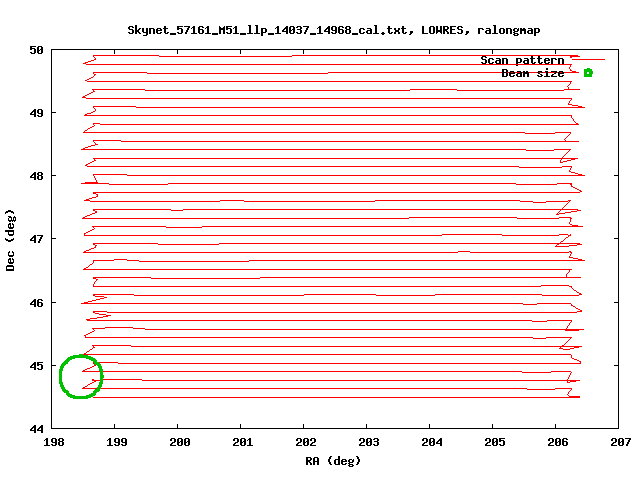Click the x-axis tick label 200
Screen dimensions: 640x480
(180, 442)
